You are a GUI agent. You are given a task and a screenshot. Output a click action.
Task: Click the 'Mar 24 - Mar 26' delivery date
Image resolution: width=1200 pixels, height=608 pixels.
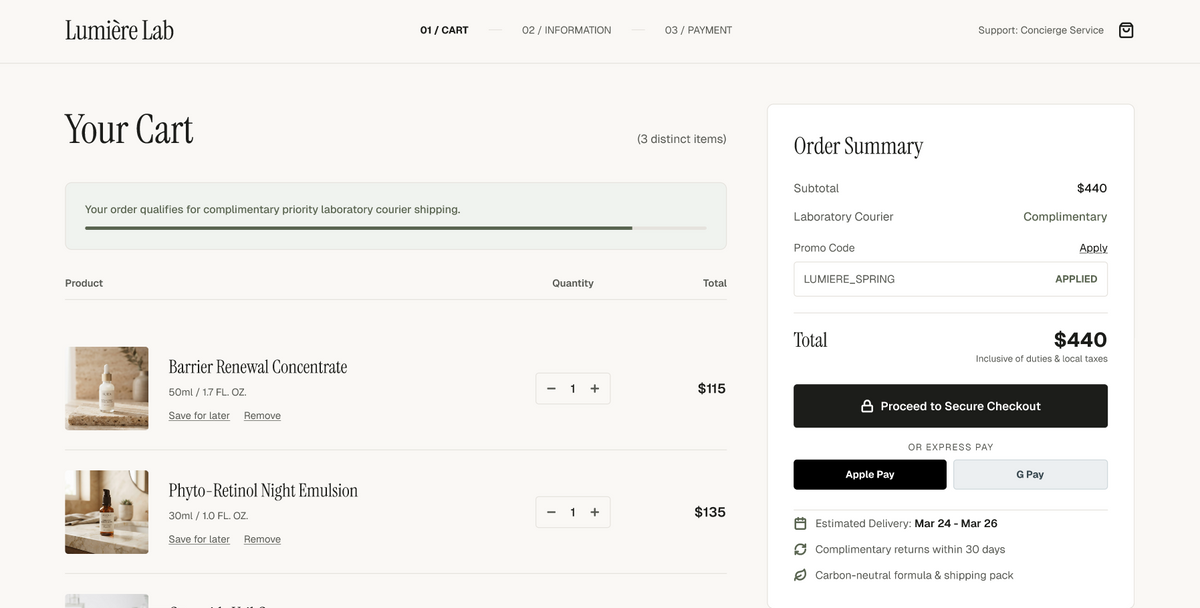(x=955, y=523)
